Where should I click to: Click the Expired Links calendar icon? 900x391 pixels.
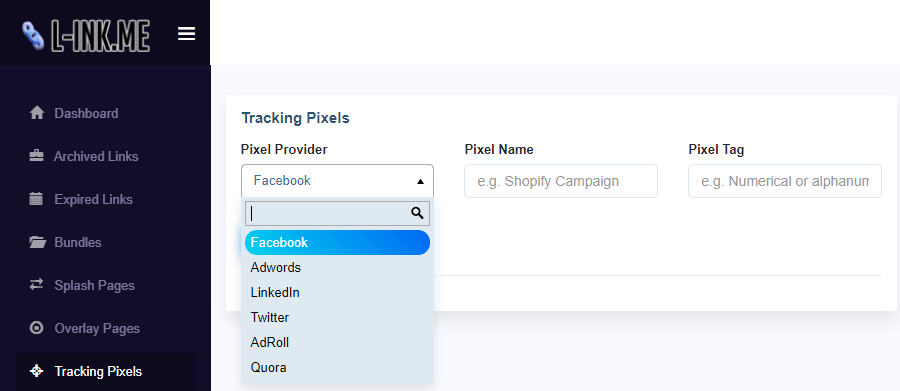36,199
